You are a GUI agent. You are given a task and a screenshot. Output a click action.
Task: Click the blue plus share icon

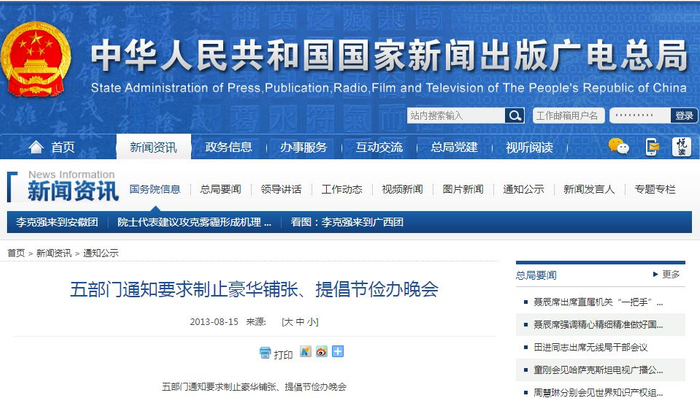(x=338, y=351)
